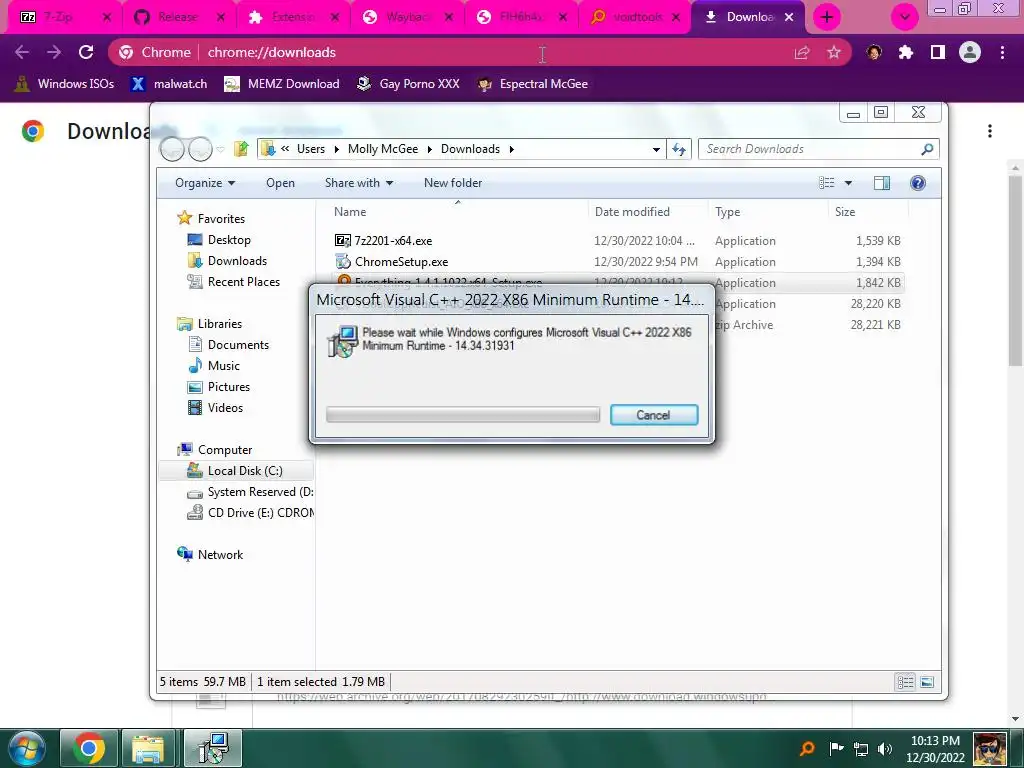The height and width of the screenshot is (768, 1024).
Task: Open the address bar history dropdown in Explorer
Action: point(656,150)
